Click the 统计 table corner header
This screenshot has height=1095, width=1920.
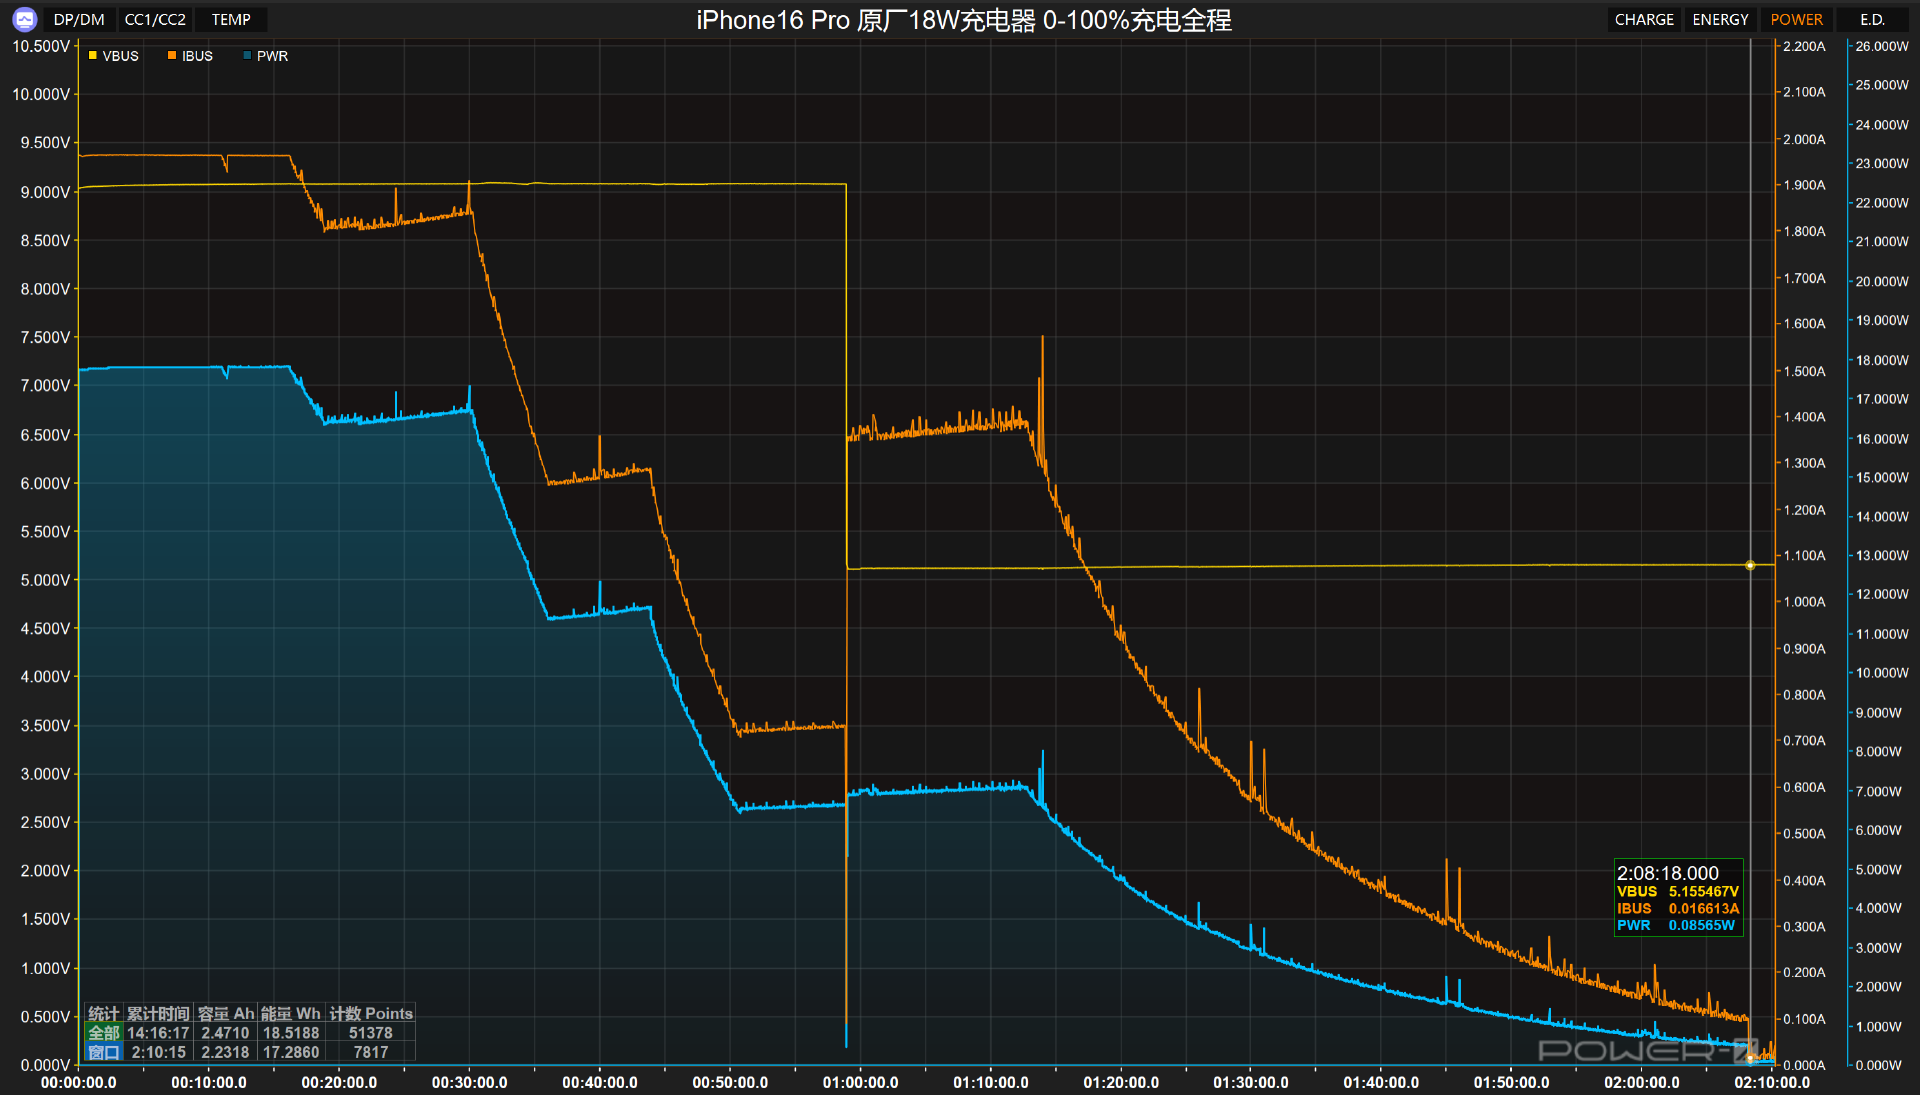[x=104, y=1014]
